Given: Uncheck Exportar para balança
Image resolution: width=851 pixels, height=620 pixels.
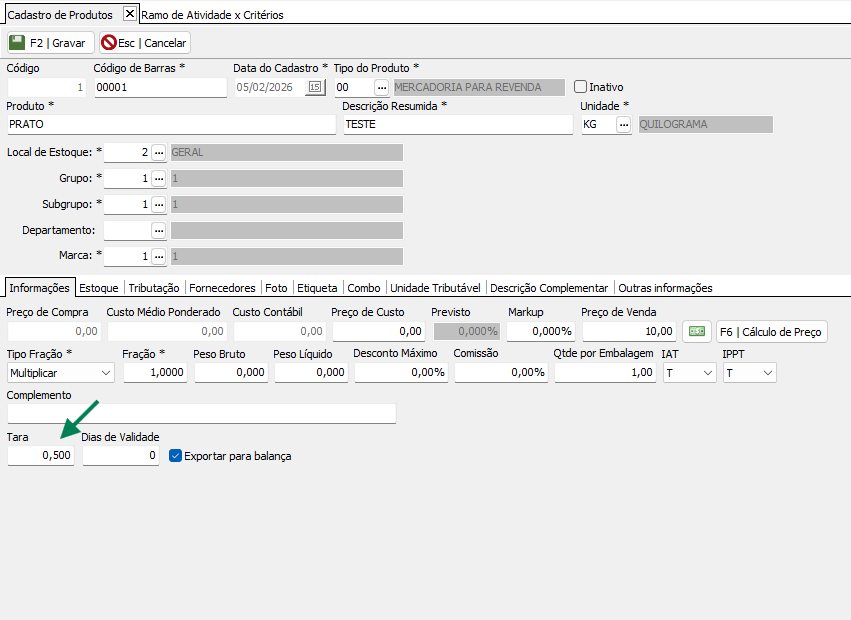Looking at the screenshot, I should click(x=175, y=456).
